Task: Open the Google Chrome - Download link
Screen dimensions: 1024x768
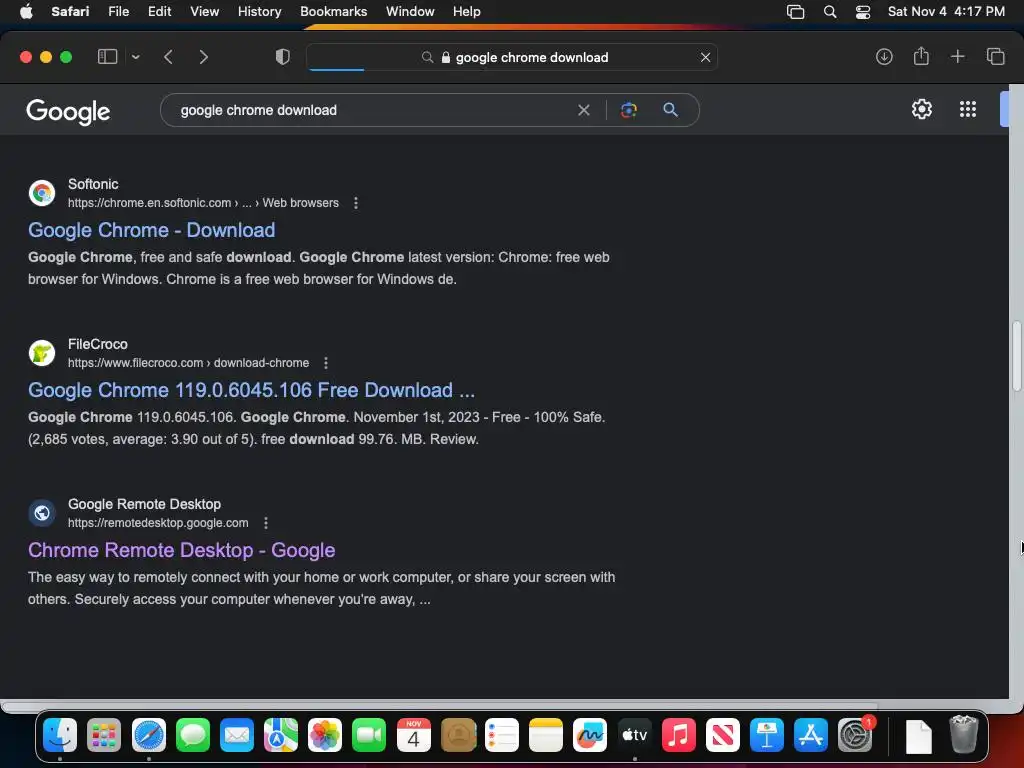Action: (x=152, y=230)
